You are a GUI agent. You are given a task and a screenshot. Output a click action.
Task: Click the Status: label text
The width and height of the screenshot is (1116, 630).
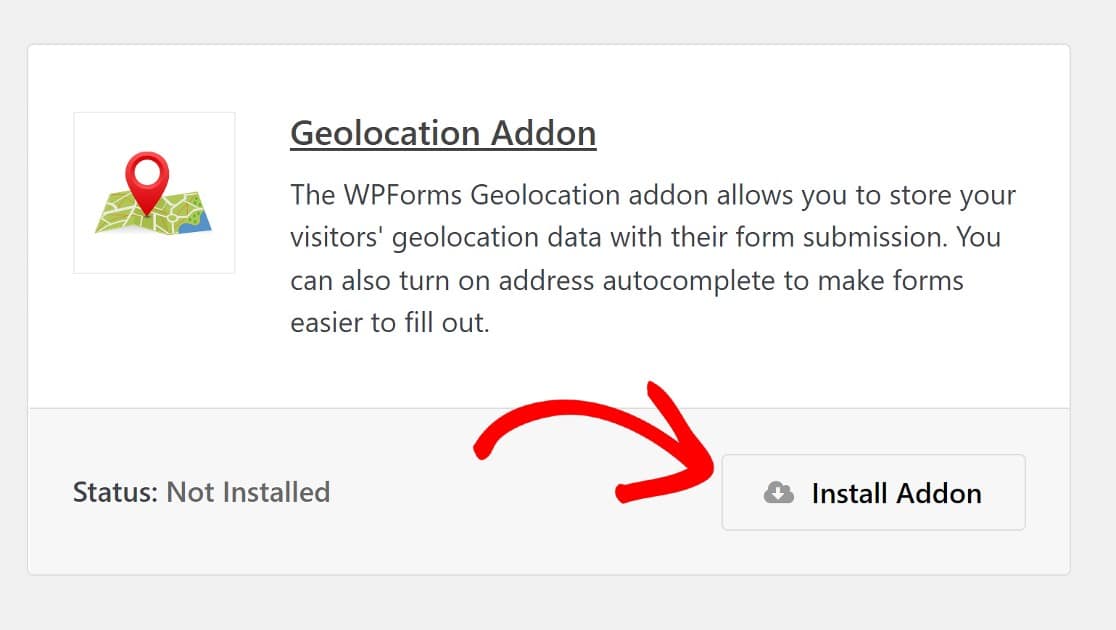tap(115, 492)
